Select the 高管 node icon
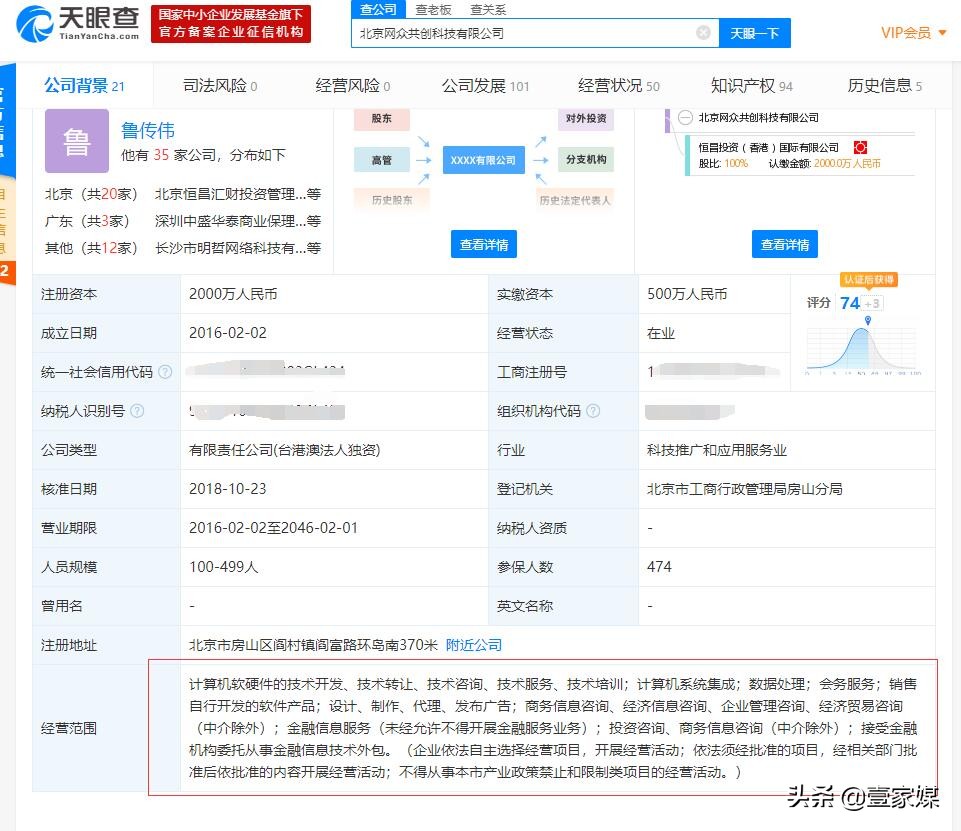 coord(380,159)
